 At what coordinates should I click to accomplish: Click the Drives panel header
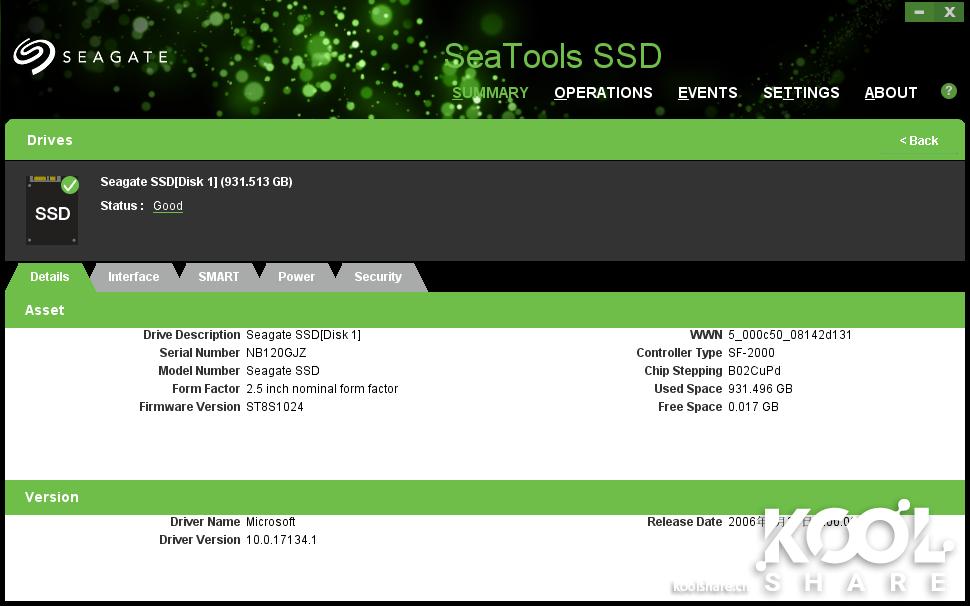pos(485,140)
